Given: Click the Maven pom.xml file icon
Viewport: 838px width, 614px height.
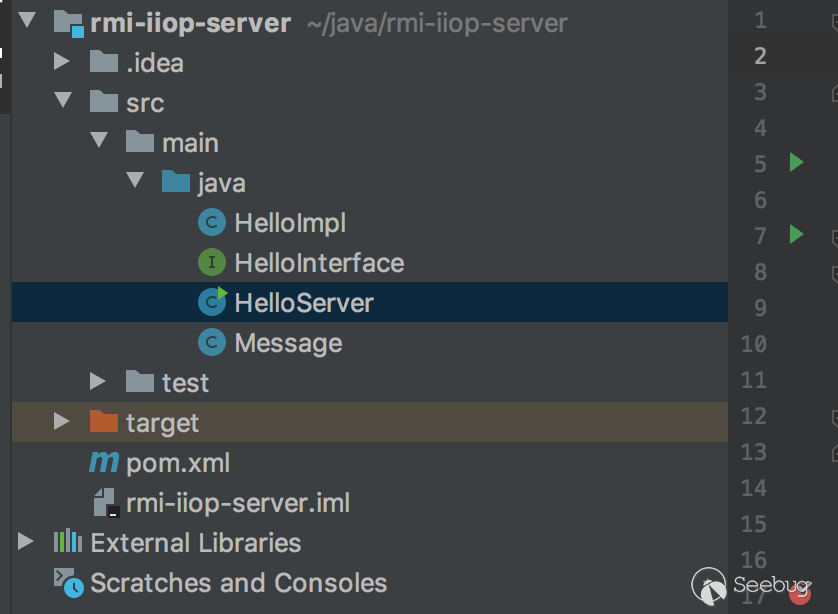Looking at the screenshot, I should click(x=104, y=463).
